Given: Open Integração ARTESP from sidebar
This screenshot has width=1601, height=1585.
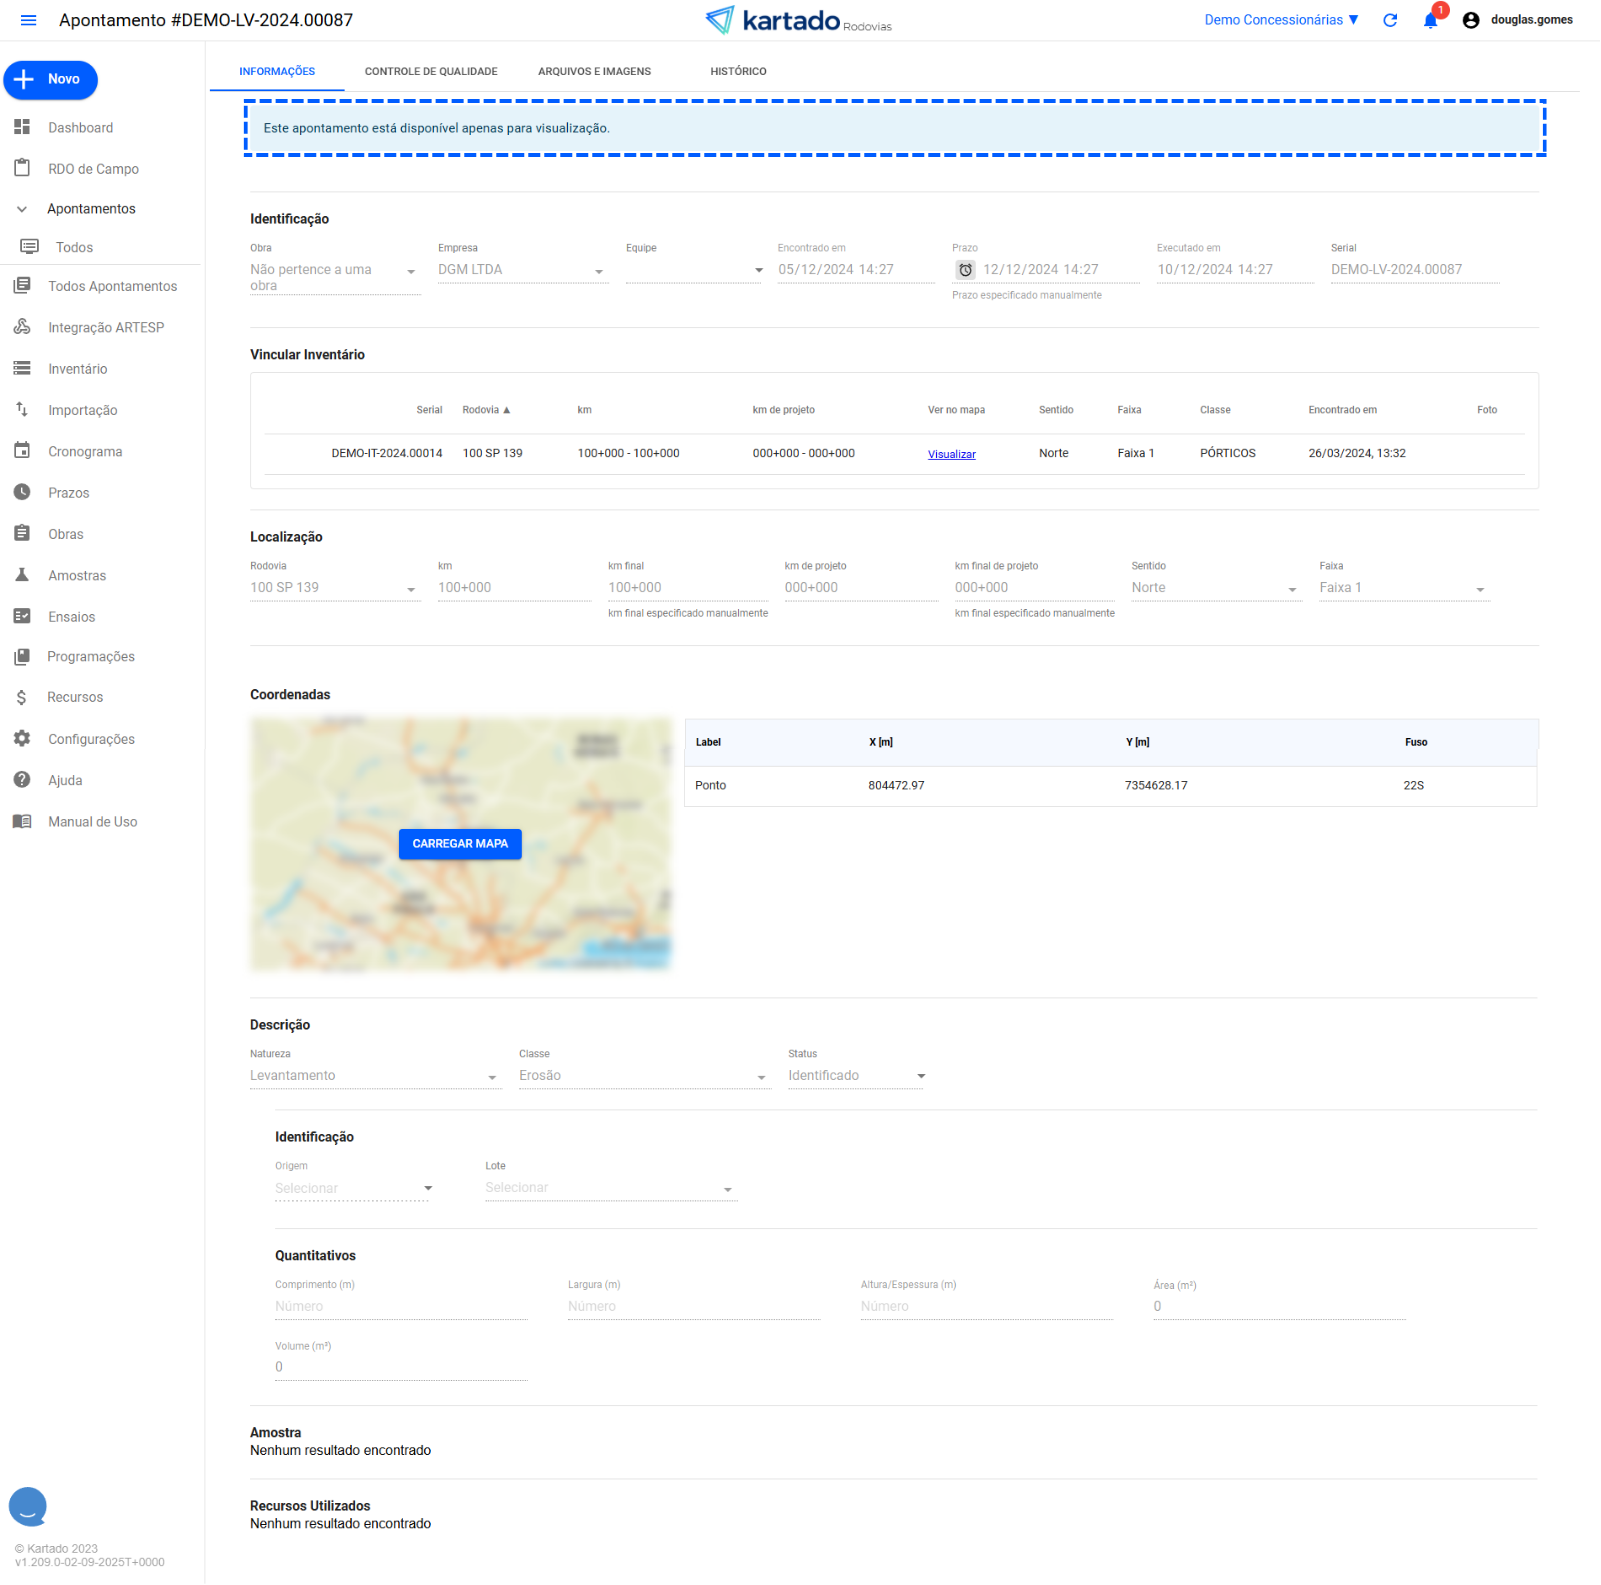Looking at the screenshot, I should [x=105, y=328].
